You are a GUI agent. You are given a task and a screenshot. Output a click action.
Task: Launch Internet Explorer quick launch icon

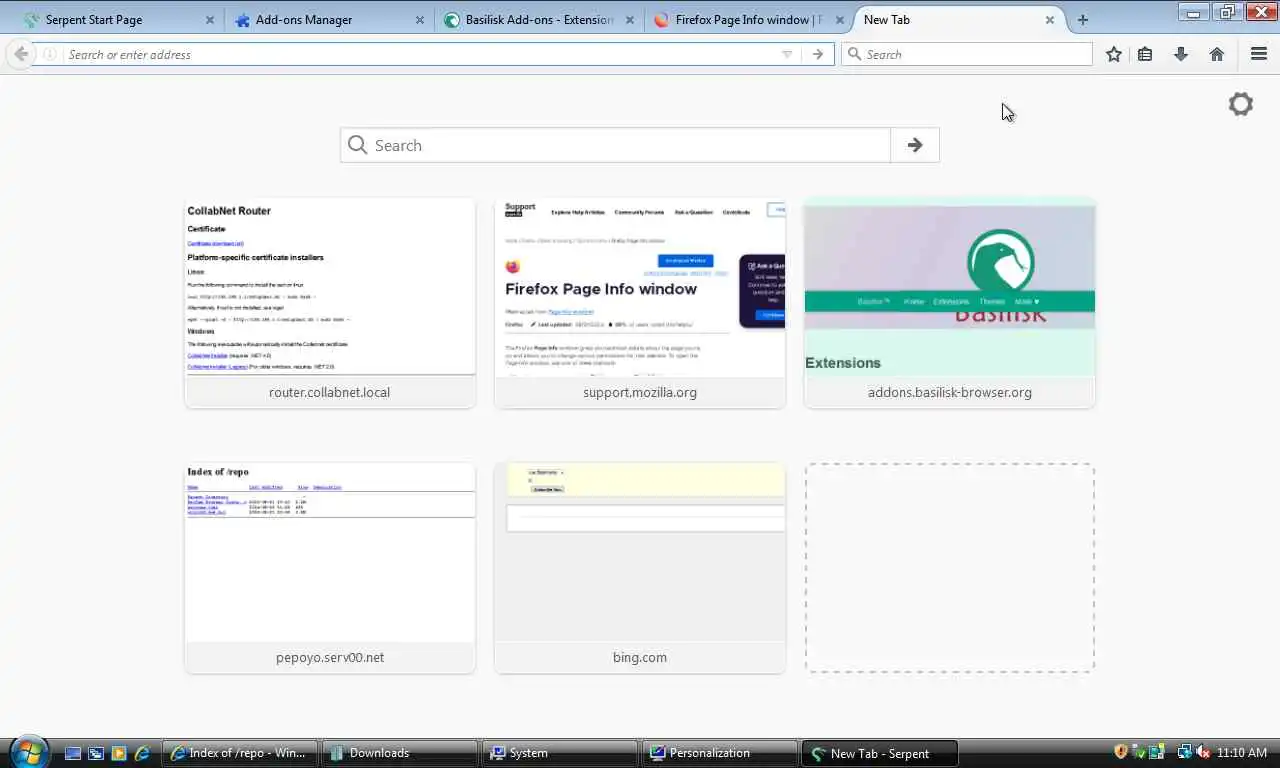tap(142, 753)
